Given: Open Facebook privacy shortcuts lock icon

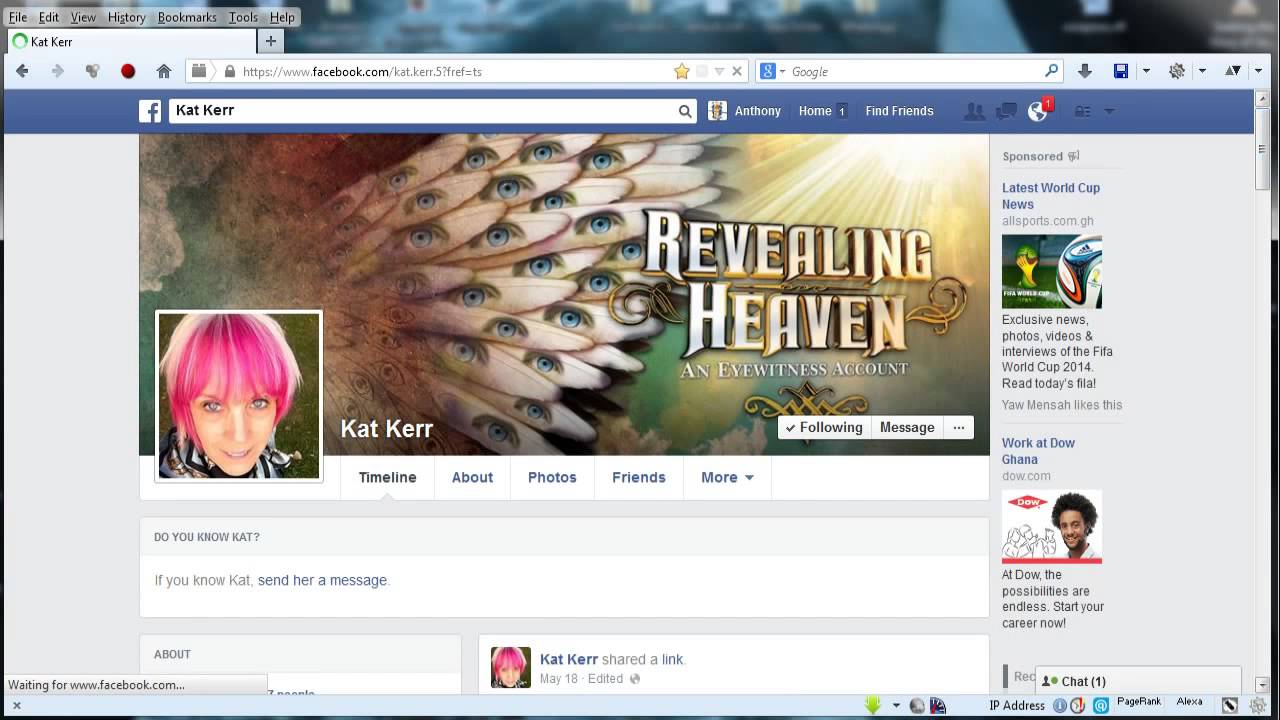Looking at the screenshot, I should point(1083,111).
